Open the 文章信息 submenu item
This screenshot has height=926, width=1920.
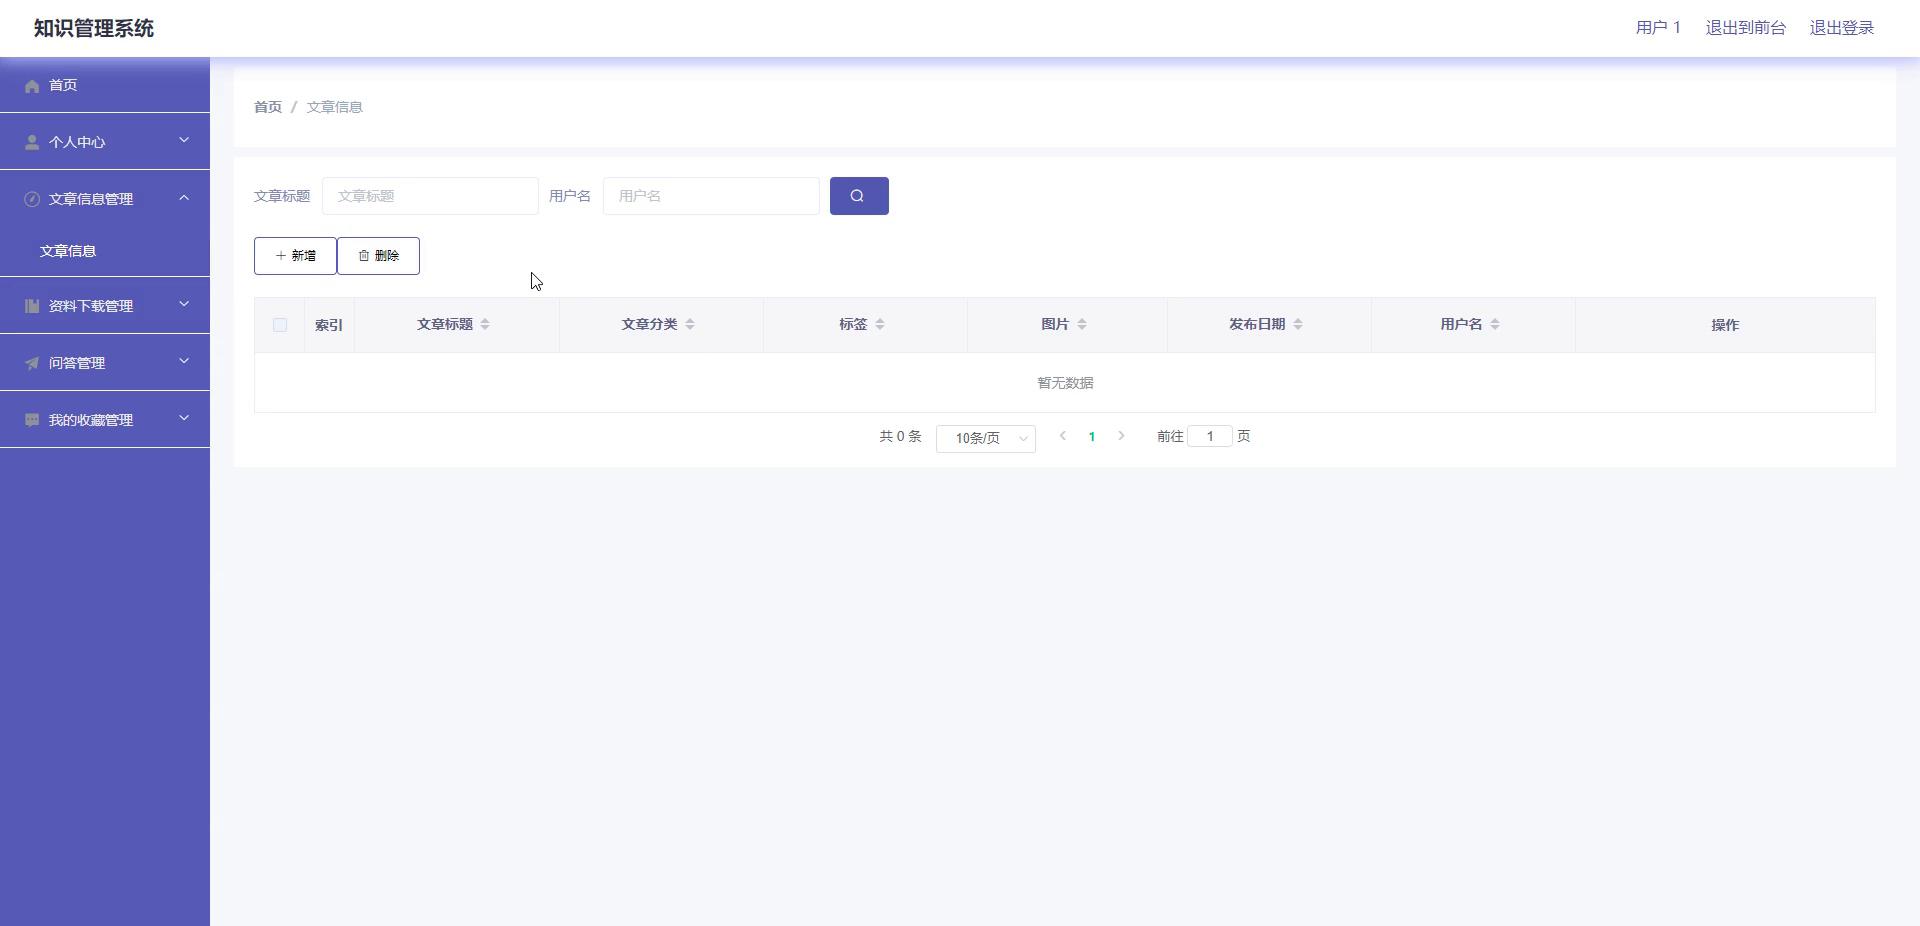(x=68, y=251)
